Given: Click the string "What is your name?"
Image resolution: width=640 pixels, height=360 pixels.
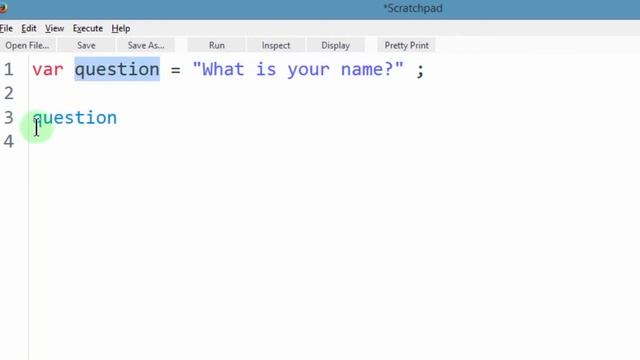Looking at the screenshot, I should tap(298, 70).
